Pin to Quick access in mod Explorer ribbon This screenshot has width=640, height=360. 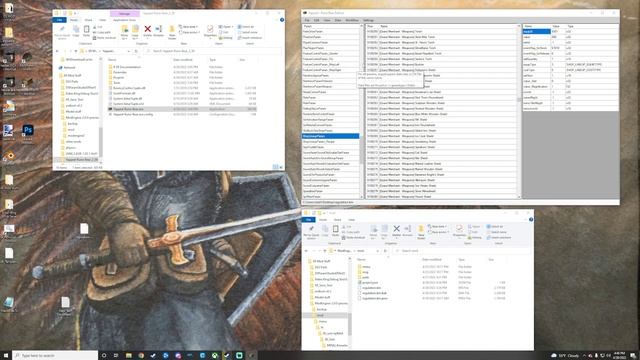(311, 232)
